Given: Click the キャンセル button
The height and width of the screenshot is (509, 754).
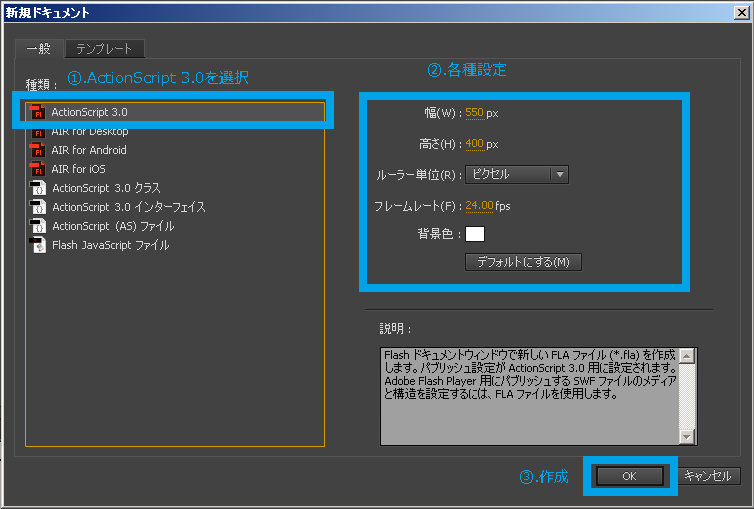Looking at the screenshot, I should (x=709, y=476).
